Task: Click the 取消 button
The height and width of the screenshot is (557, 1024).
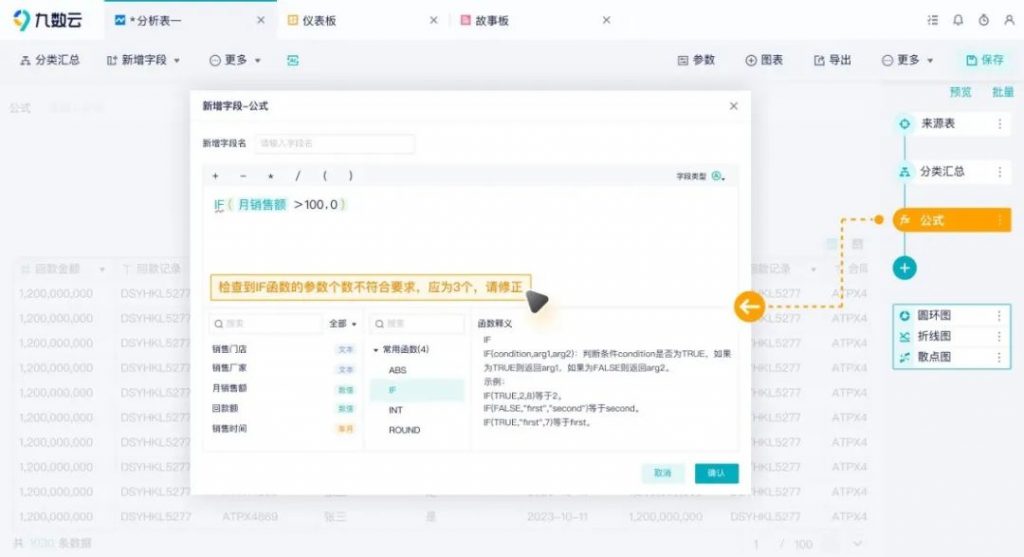Action: [x=662, y=472]
